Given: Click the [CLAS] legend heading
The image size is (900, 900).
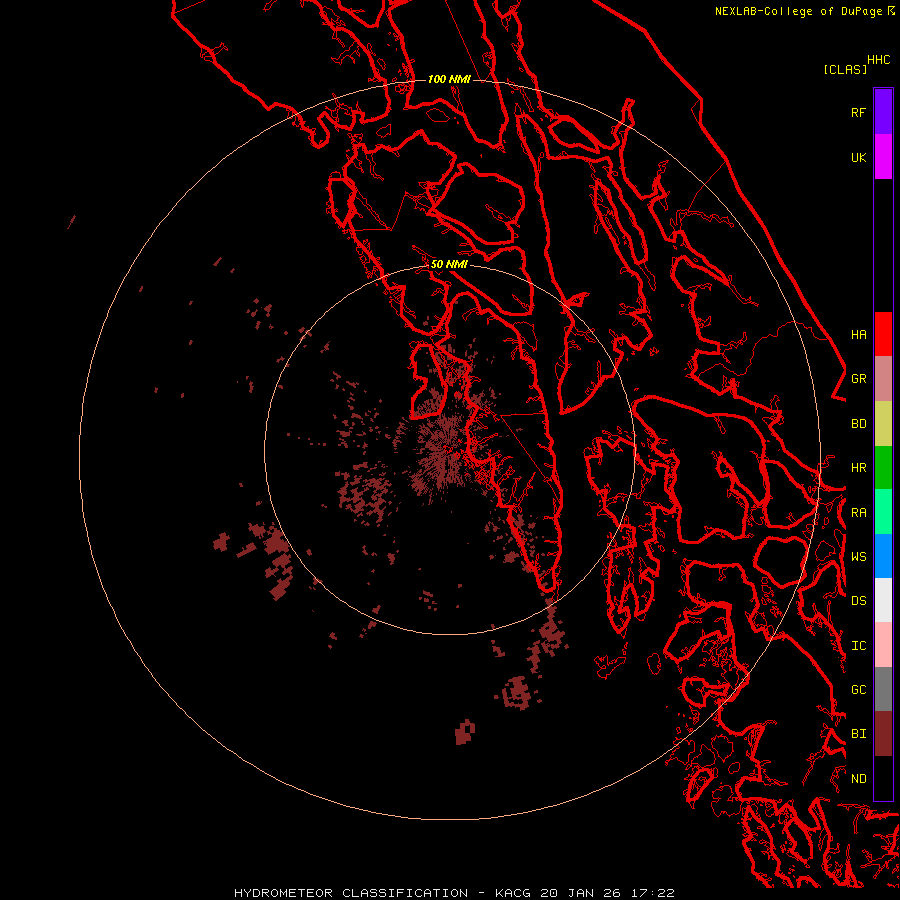Looking at the screenshot, I should [845, 69].
